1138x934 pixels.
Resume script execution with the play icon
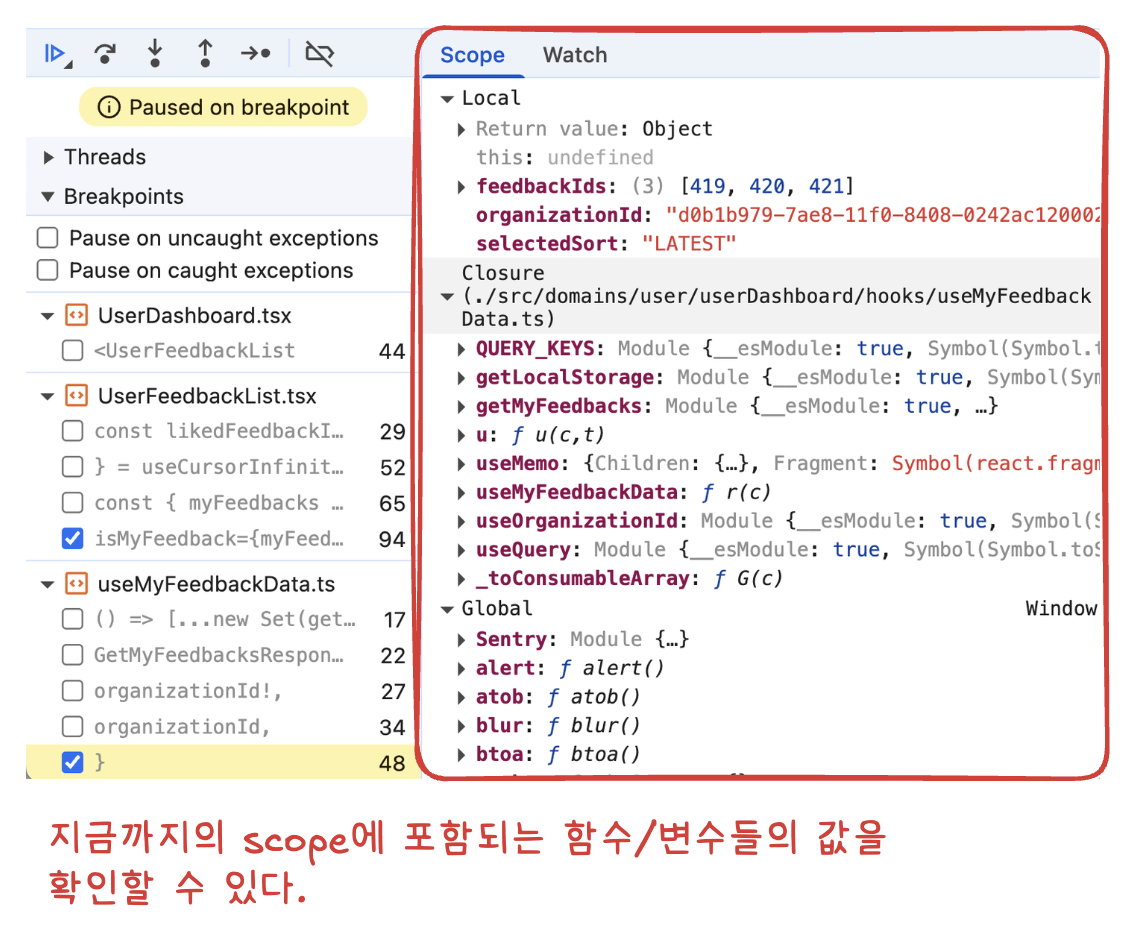point(55,54)
